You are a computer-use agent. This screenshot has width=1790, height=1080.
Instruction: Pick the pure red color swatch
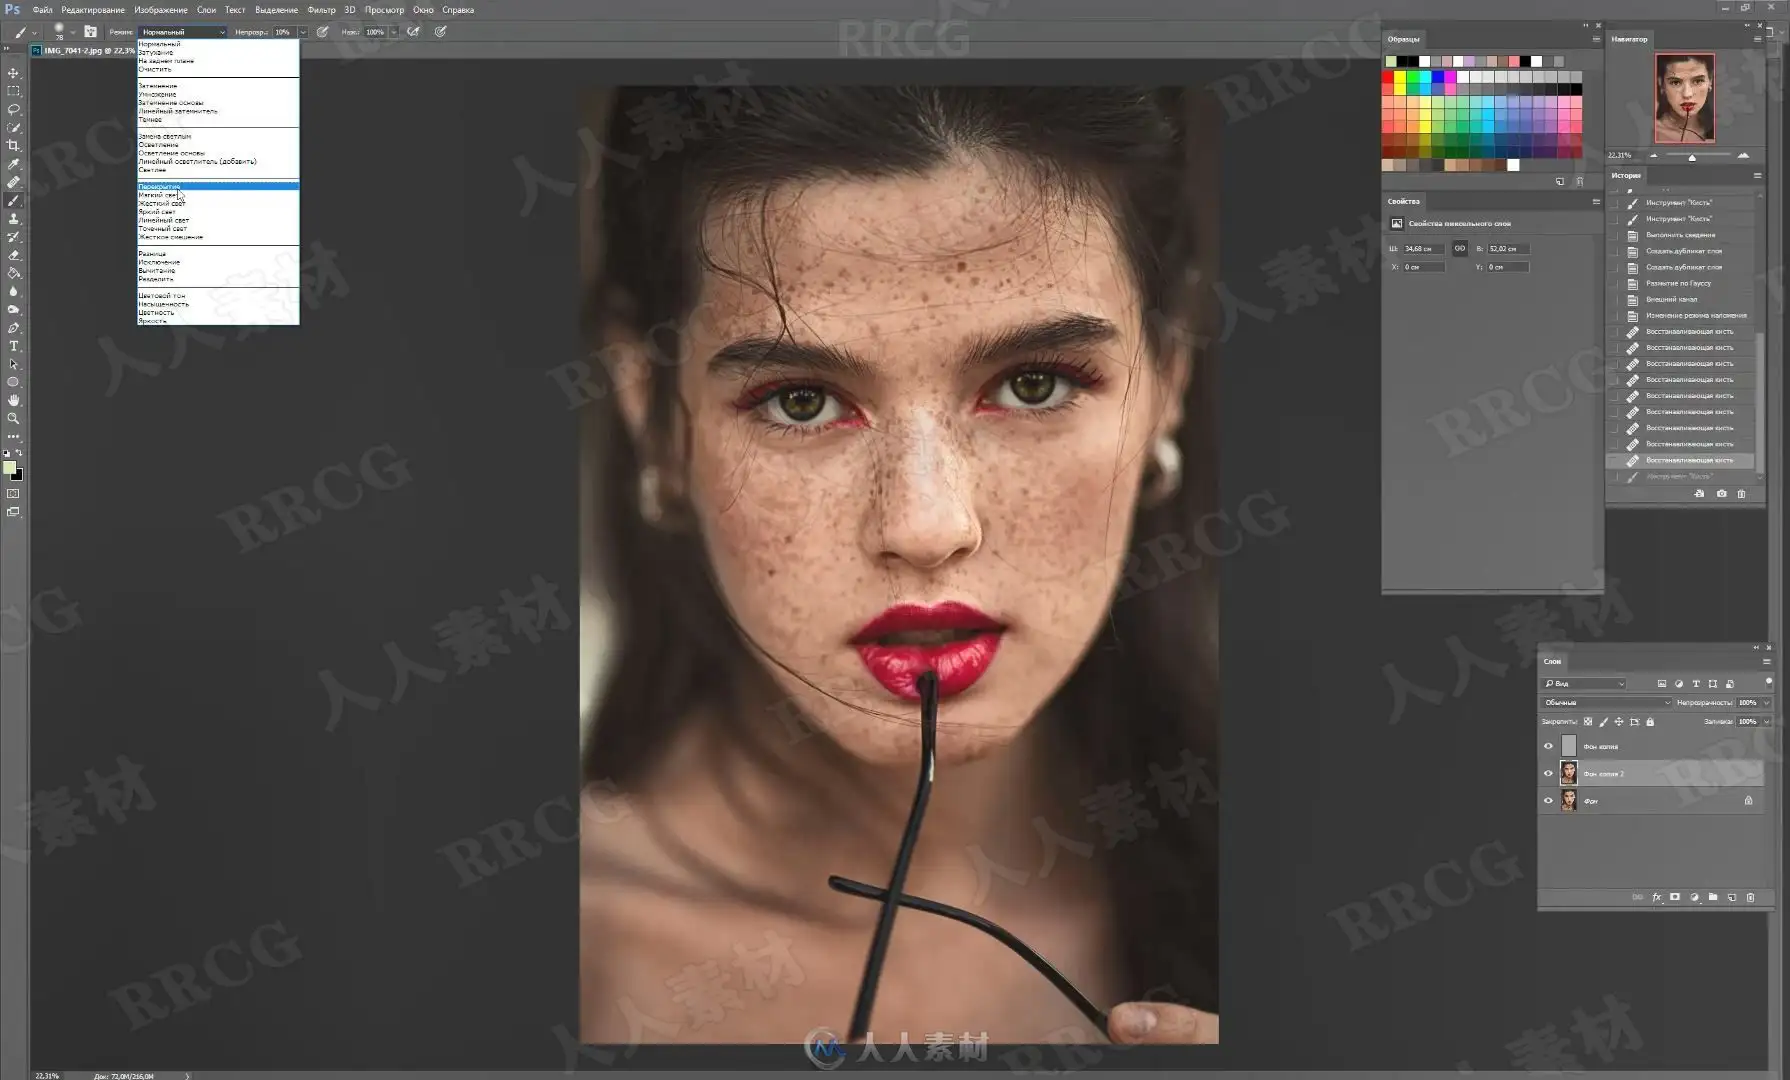[1388, 77]
